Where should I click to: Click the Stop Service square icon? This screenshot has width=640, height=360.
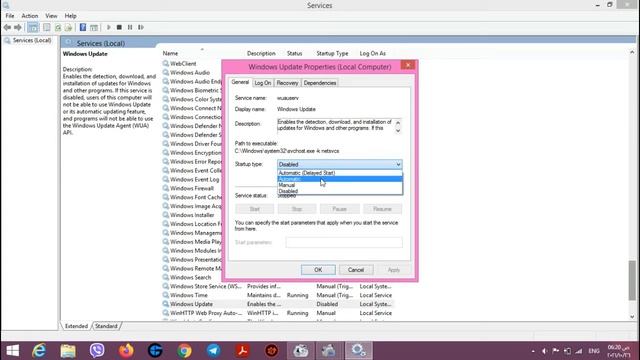119,27
